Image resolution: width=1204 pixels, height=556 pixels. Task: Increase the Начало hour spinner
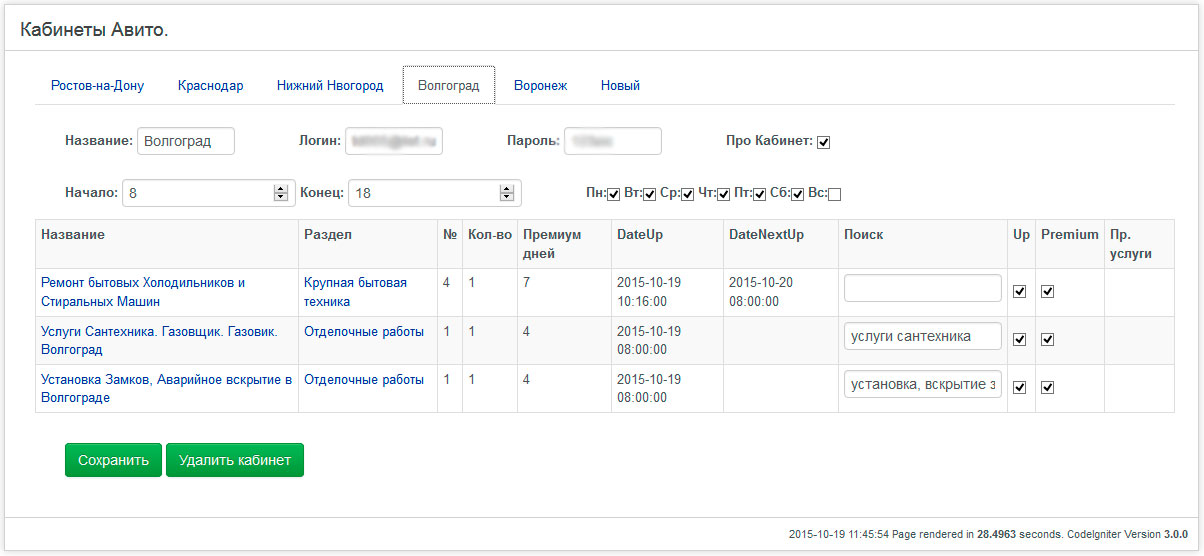point(280,188)
